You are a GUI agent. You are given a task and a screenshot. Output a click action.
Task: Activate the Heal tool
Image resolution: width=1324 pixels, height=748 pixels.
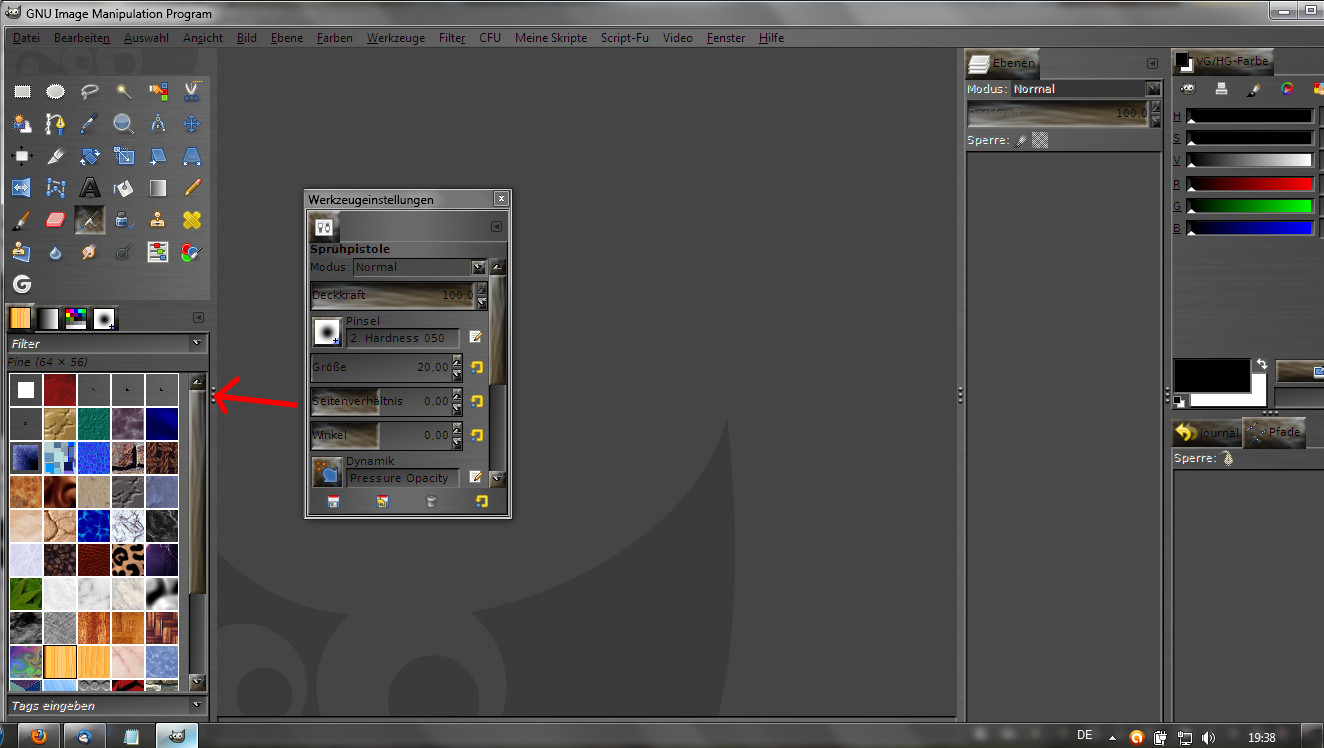[192, 220]
